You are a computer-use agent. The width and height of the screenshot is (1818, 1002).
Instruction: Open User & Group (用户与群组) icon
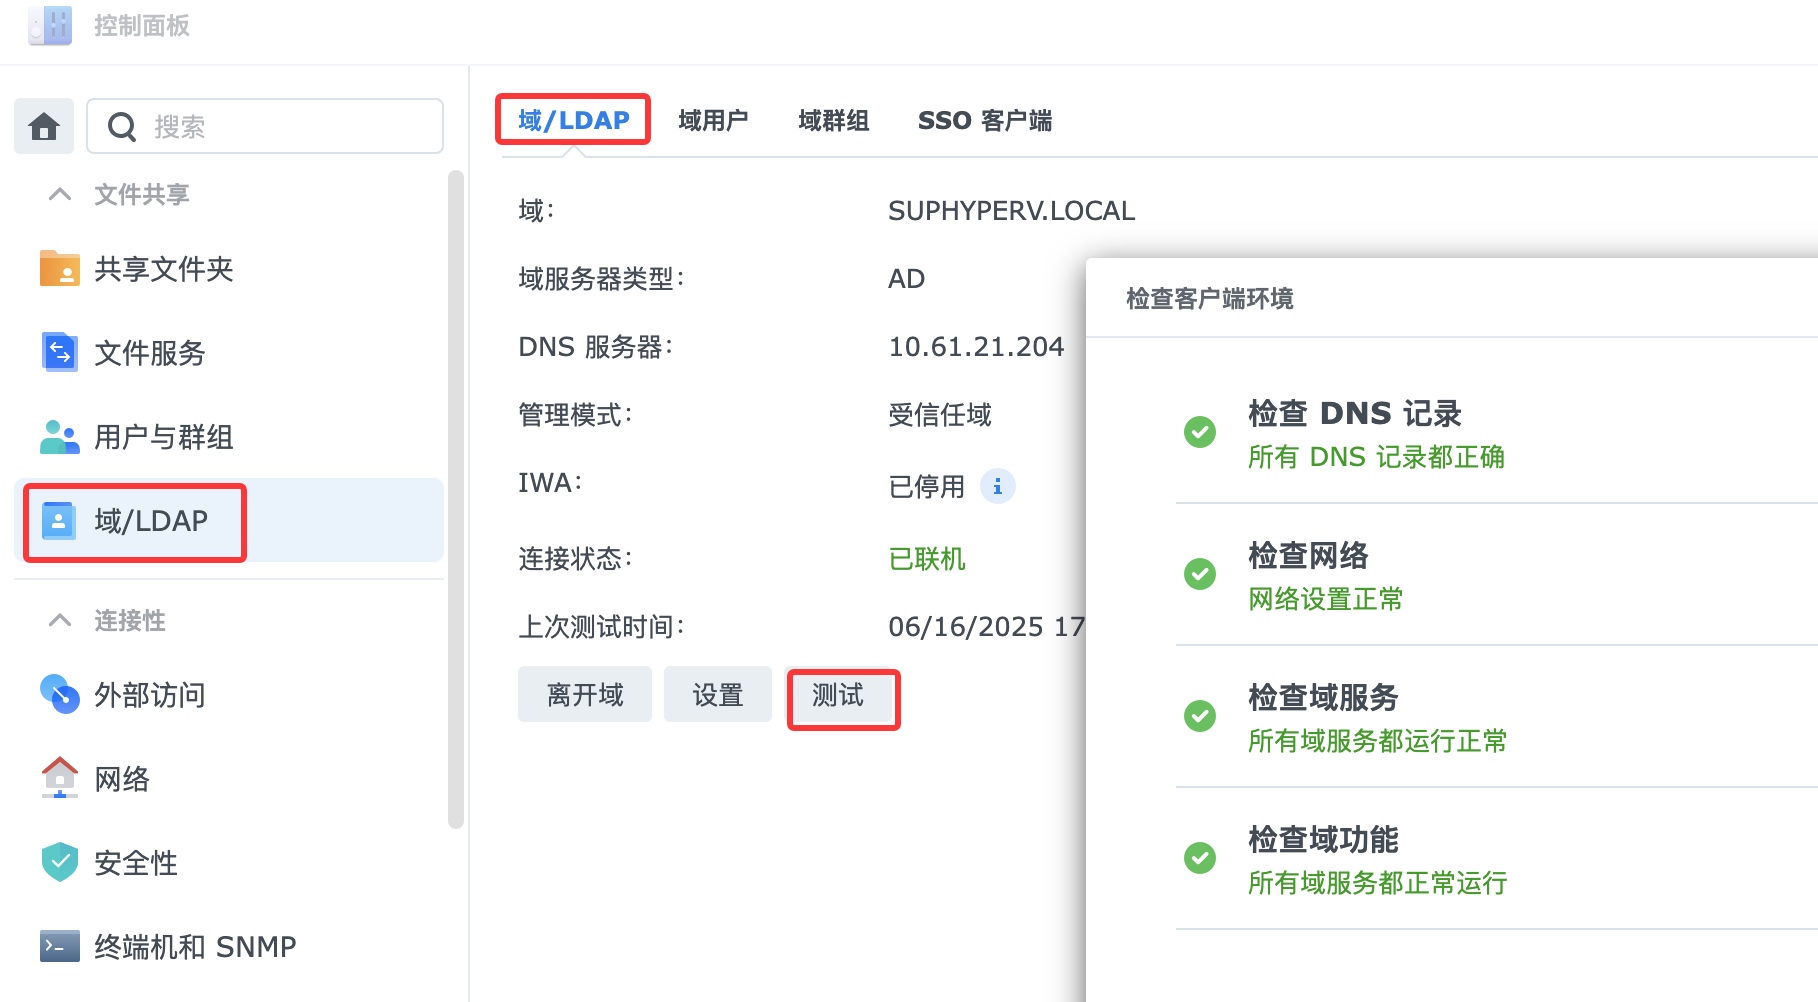click(60, 437)
